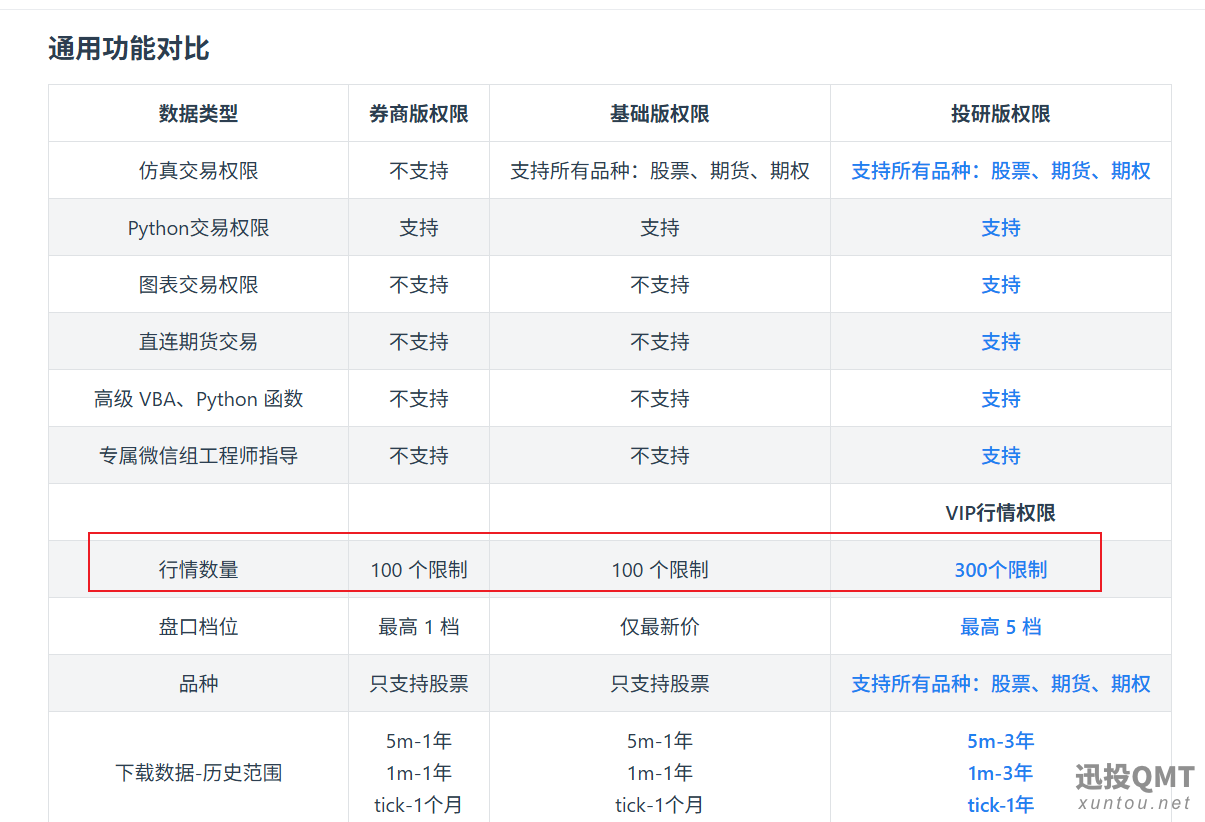Click the 基础版权限 column header
Screen dimensions: 1205x822
tap(659, 114)
